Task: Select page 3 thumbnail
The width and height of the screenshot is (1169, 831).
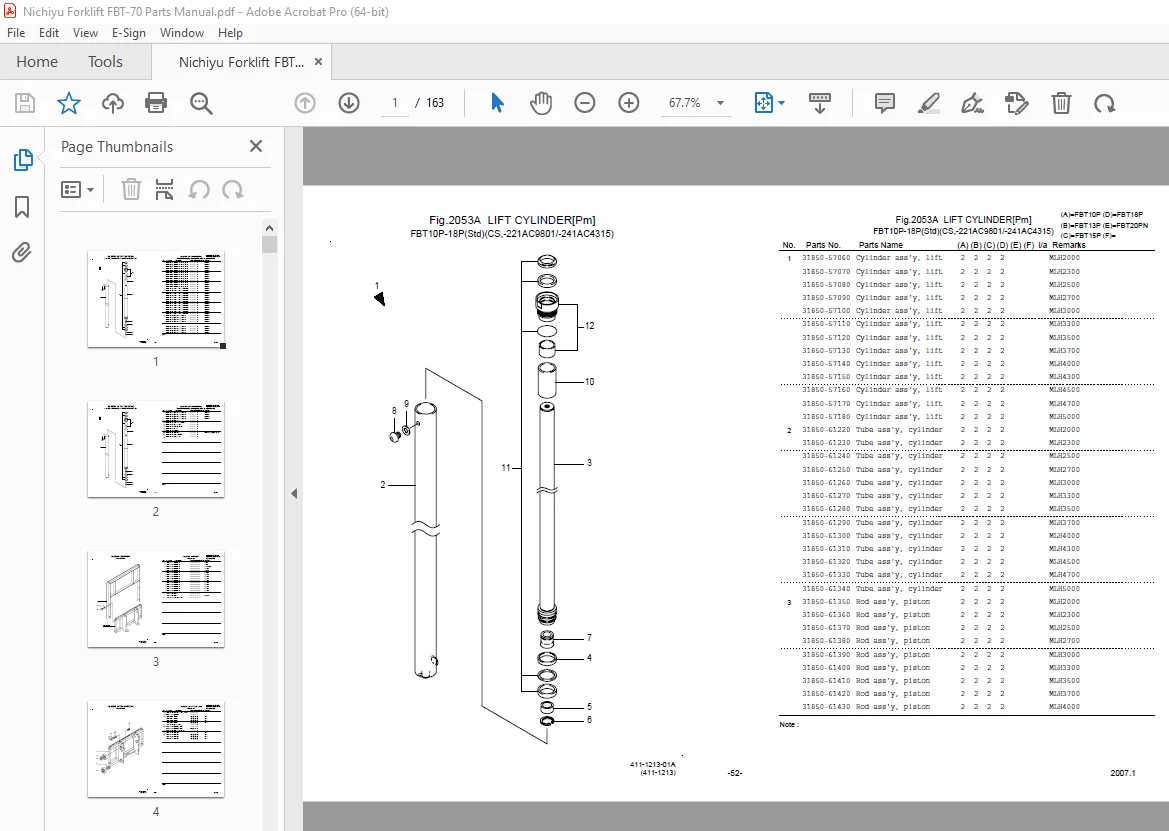Action: tap(156, 599)
